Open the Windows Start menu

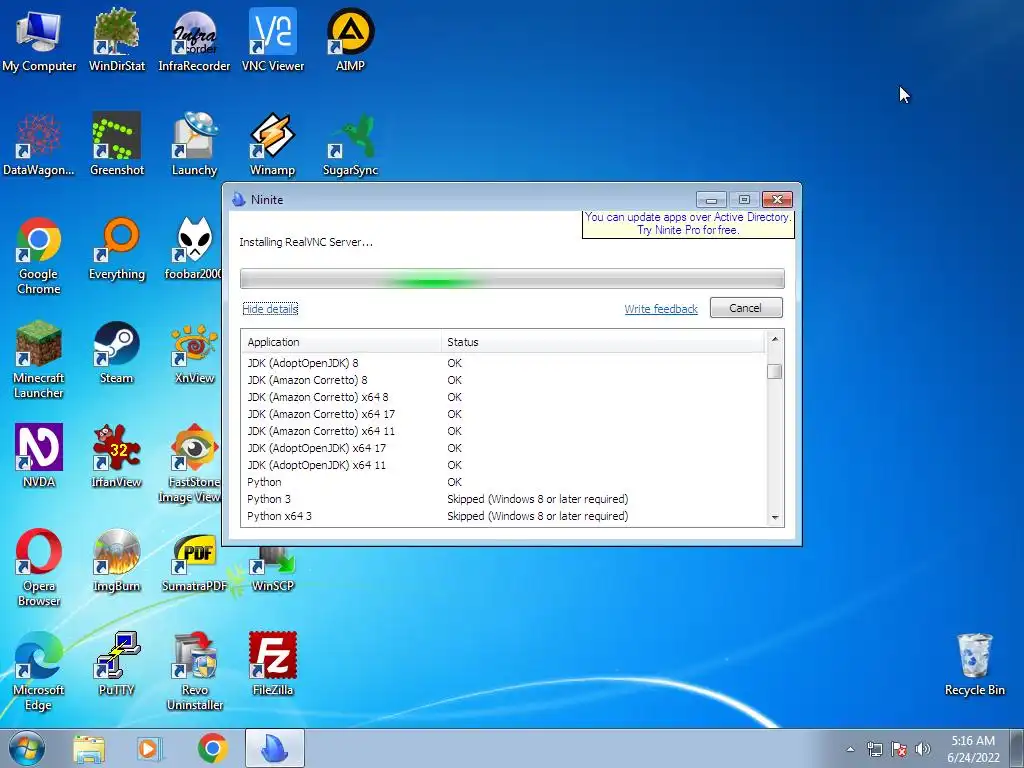coord(27,748)
